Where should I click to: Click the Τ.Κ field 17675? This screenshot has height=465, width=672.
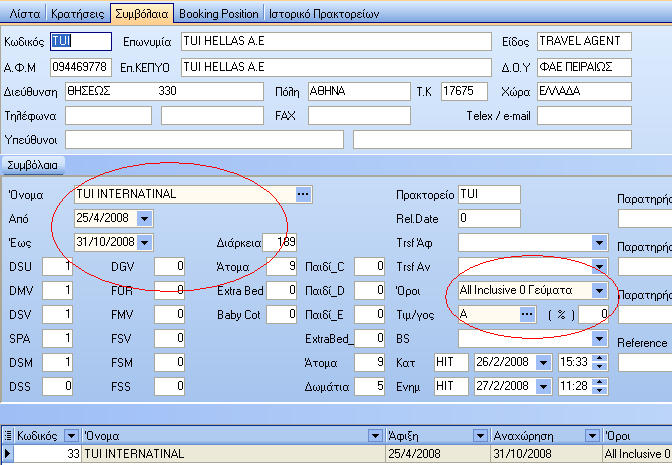click(464, 91)
